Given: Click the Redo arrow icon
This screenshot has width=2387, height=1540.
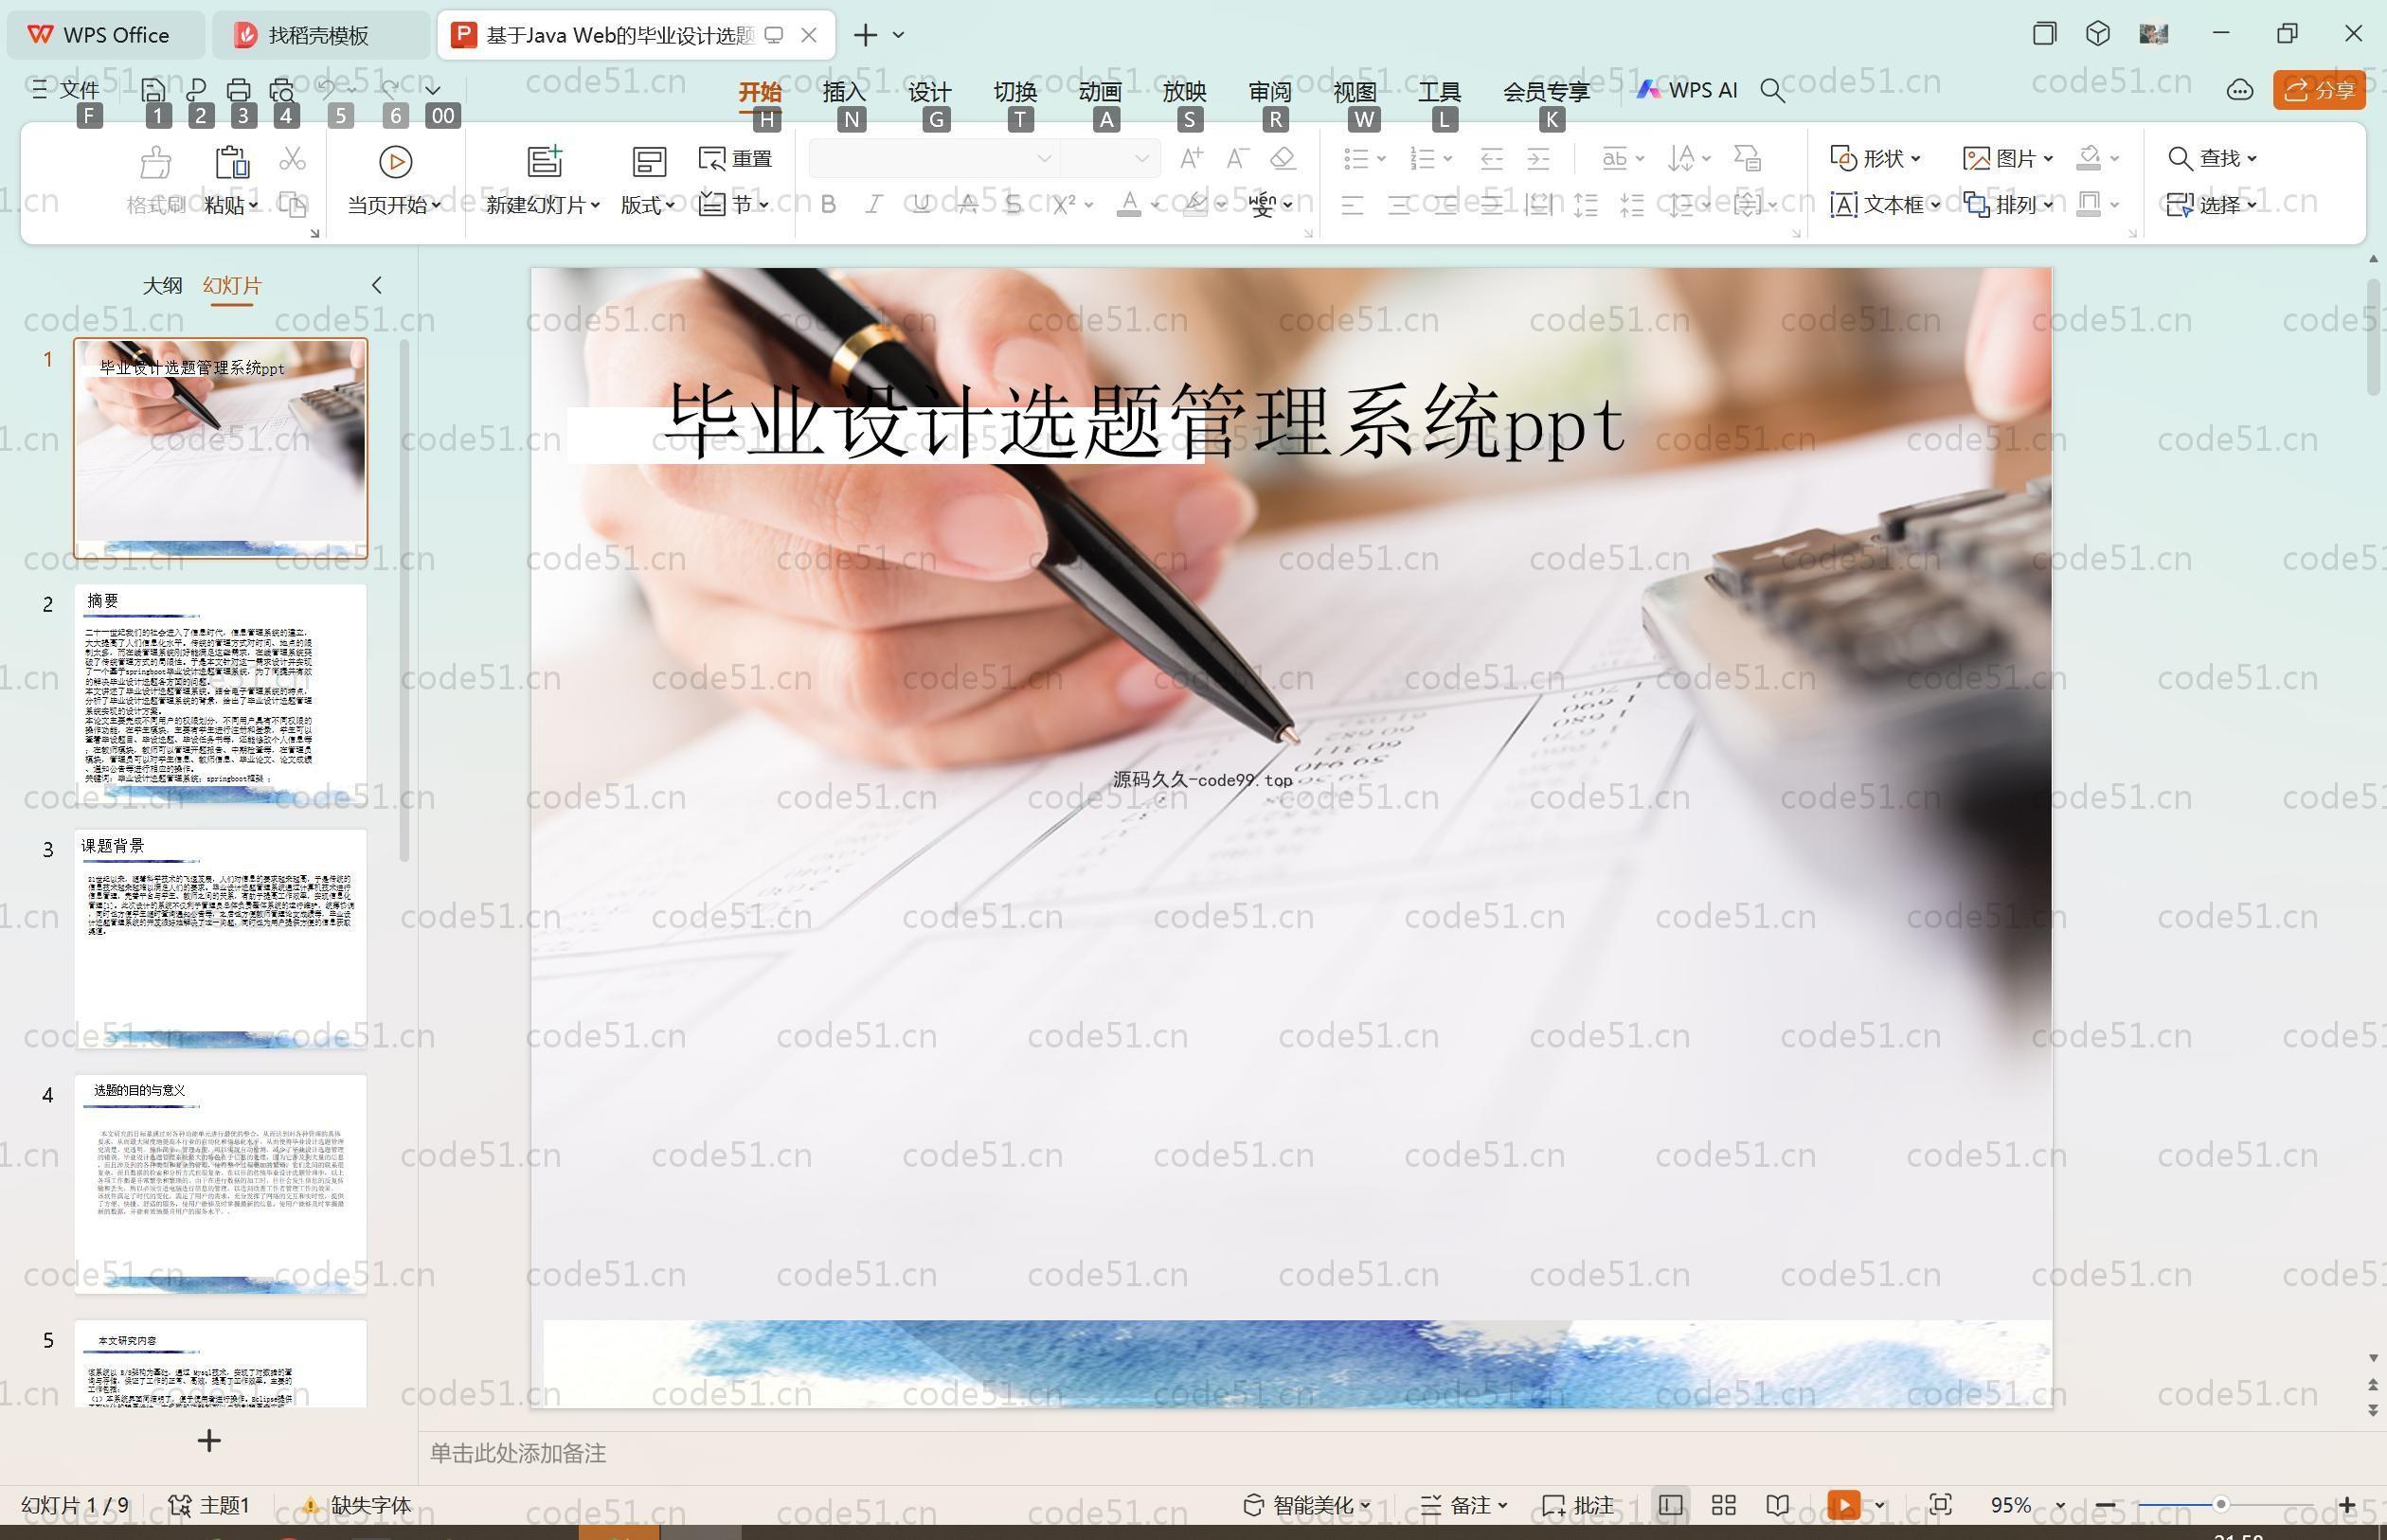Looking at the screenshot, I should tap(391, 90).
